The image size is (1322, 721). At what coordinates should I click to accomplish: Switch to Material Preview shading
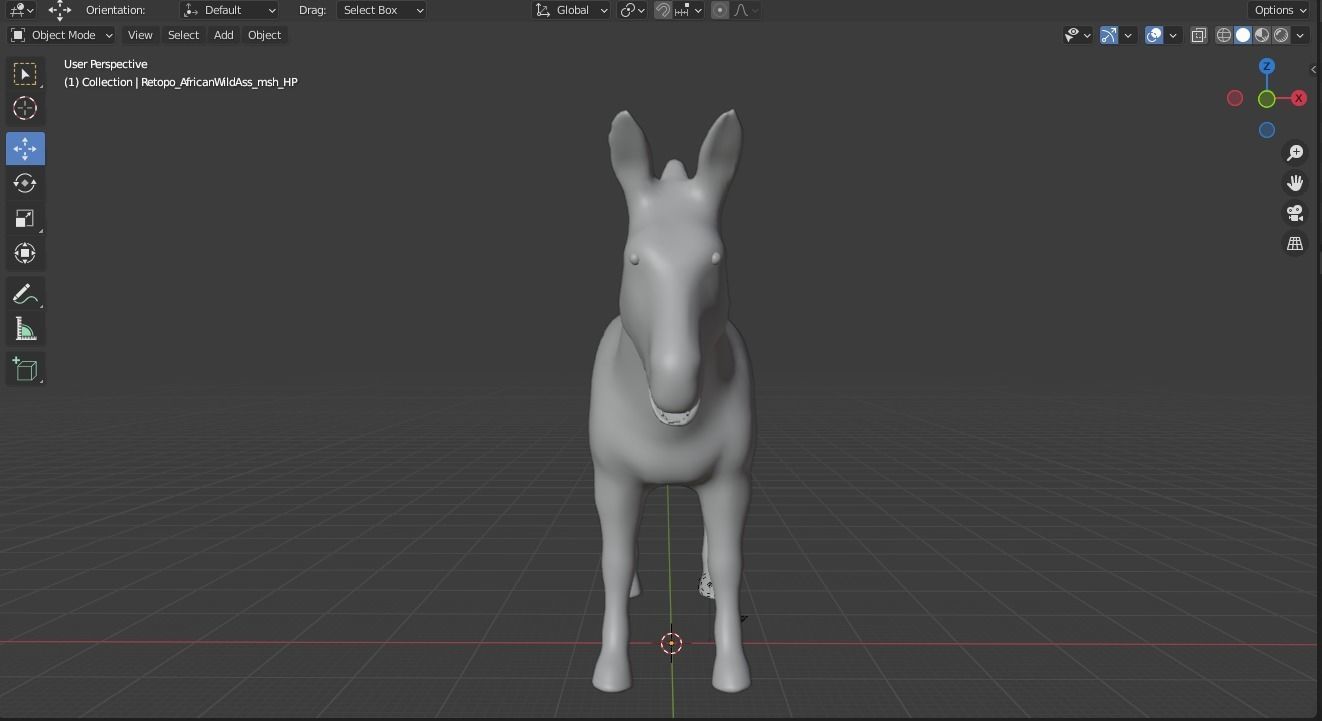[1262, 35]
